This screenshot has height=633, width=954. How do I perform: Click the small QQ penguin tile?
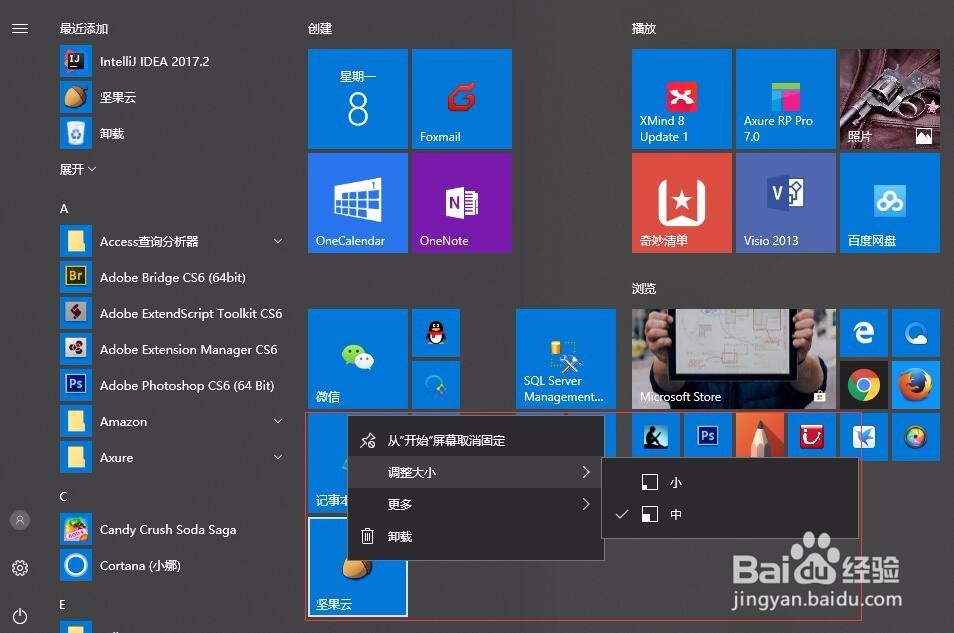pos(436,333)
